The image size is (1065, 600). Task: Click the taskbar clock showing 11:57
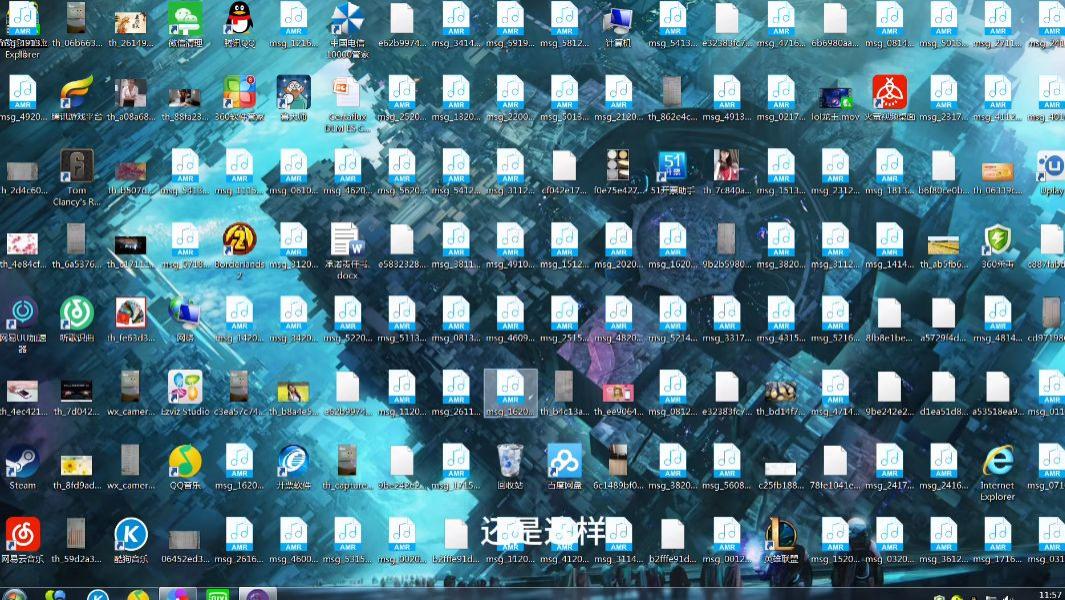point(1050,595)
